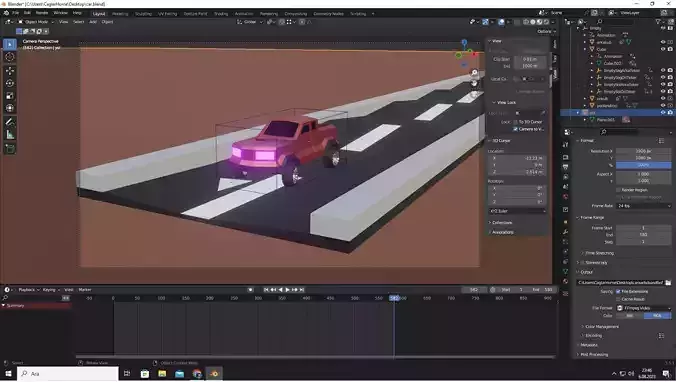Select the Add Cube tool
The height and width of the screenshot is (382, 676).
(x=9, y=149)
